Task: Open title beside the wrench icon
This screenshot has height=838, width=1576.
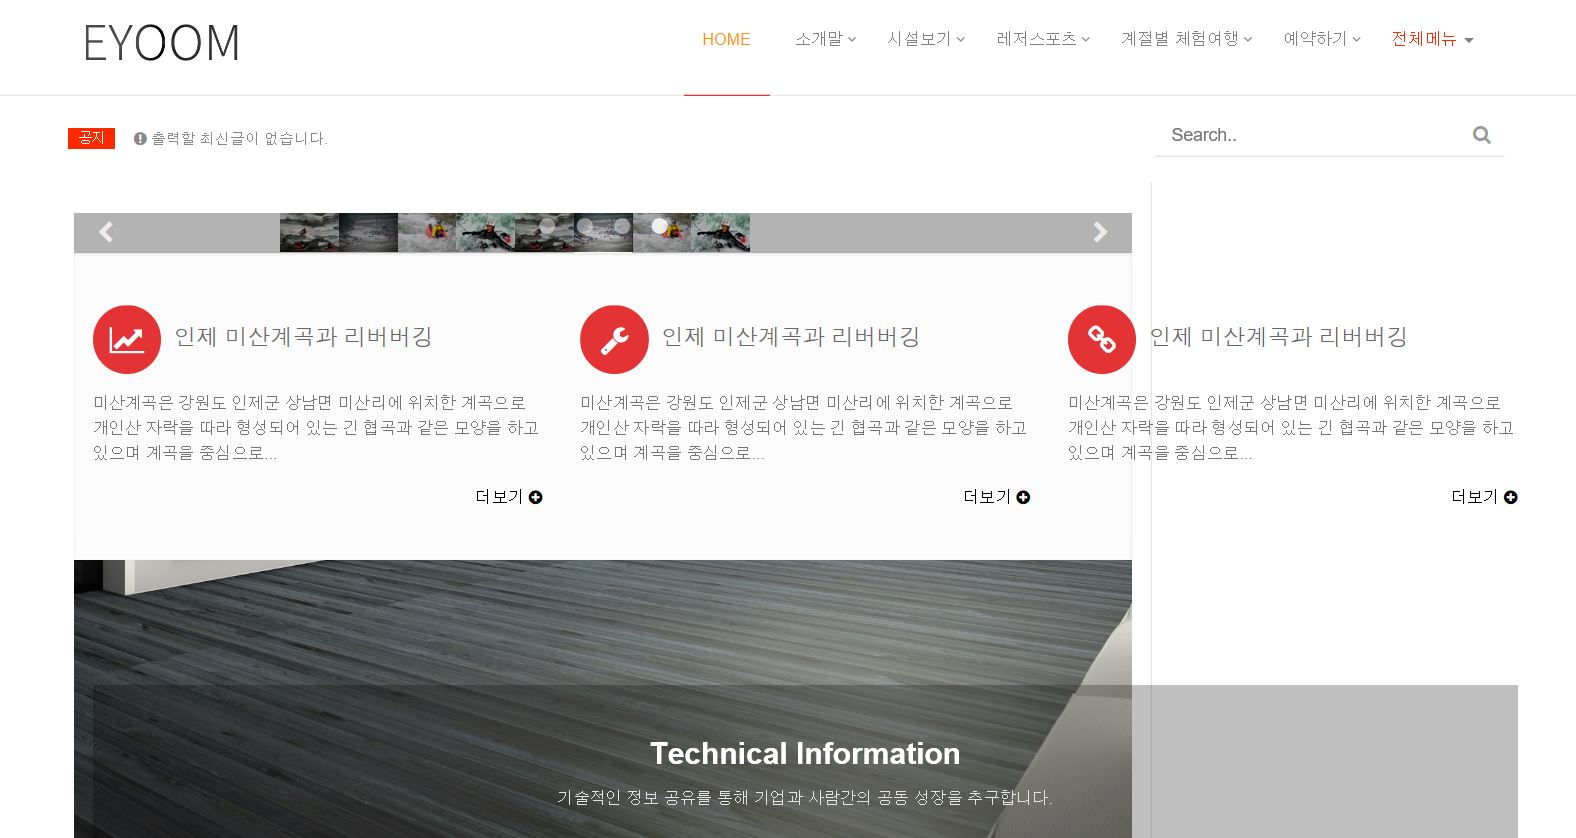Action: 791,337
